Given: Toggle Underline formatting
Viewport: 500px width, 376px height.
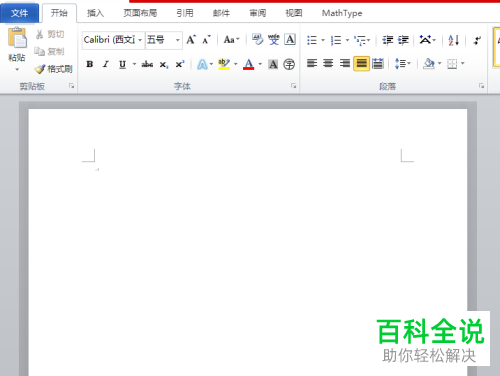Looking at the screenshot, I should pos(122,64).
